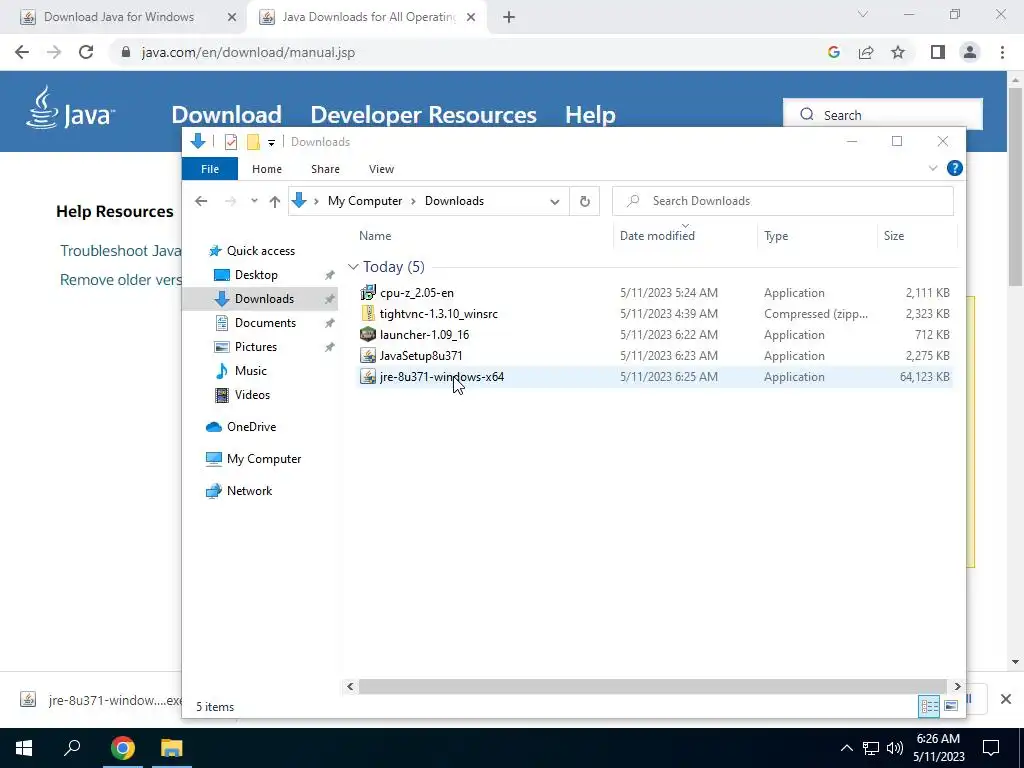
Task: Open Music in the navigation pane
Action: (x=250, y=371)
